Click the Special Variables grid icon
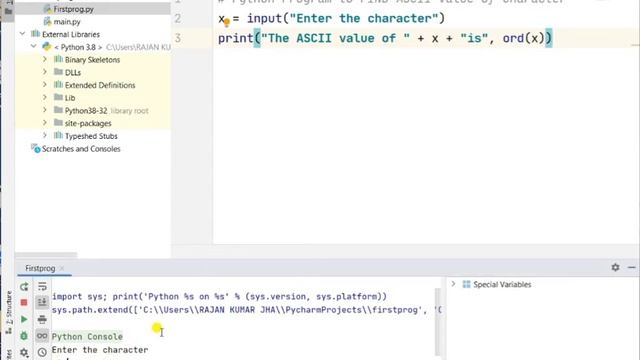 coord(467,284)
